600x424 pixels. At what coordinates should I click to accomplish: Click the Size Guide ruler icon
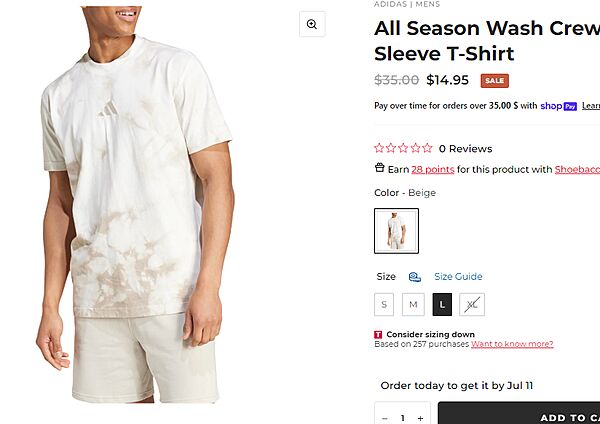tap(414, 277)
